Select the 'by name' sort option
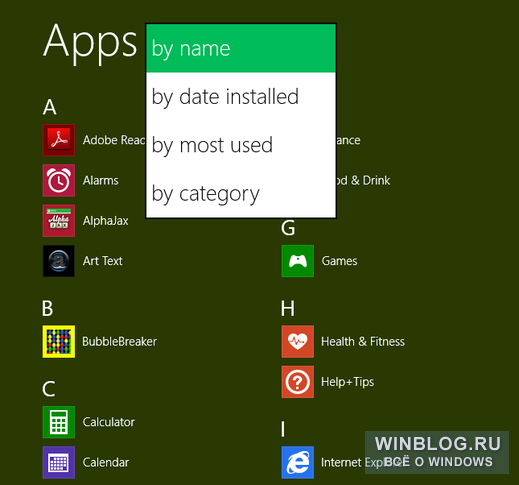This screenshot has width=519, height=485. click(241, 48)
